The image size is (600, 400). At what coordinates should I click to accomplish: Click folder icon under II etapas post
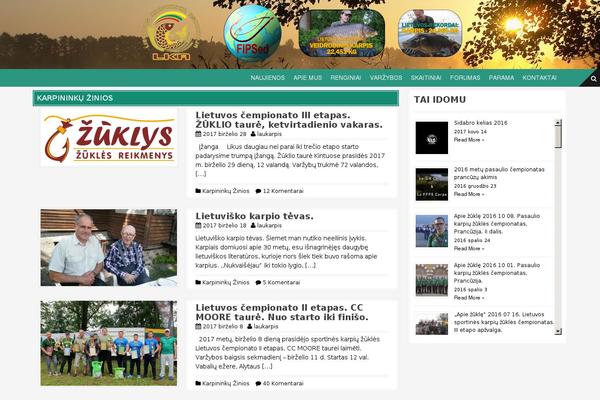pos(198,383)
